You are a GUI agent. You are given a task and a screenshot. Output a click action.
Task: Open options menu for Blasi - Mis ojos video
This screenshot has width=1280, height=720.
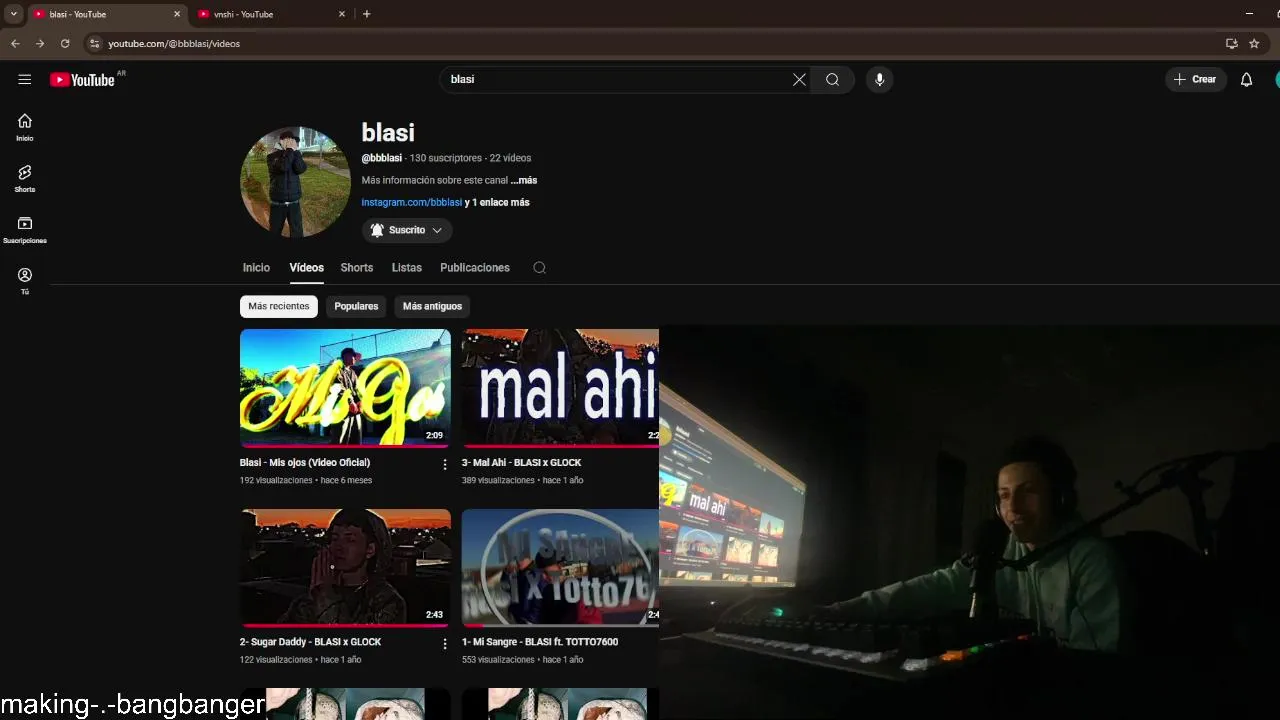tap(445, 464)
